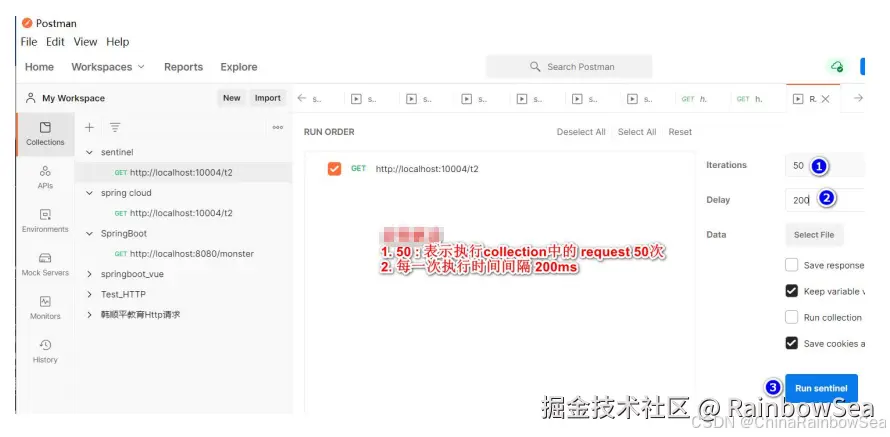Open the Workspaces dropdown
The image size is (890, 437).
pos(108,67)
